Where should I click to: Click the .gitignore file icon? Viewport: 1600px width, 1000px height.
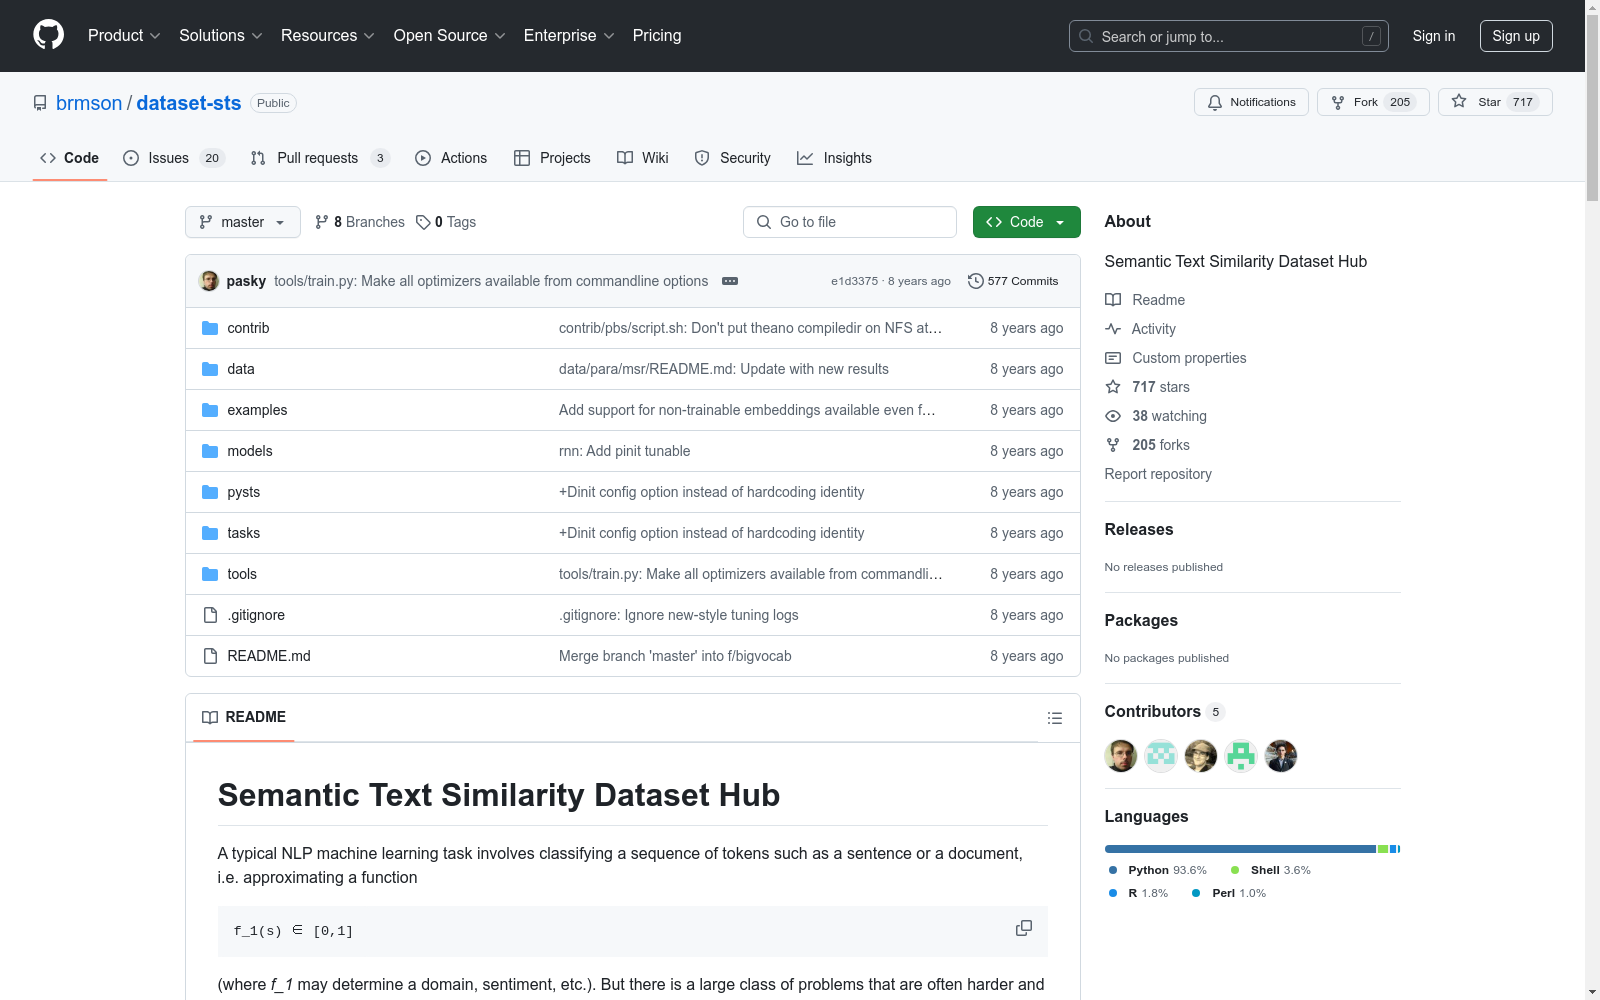(x=210, y=615)
